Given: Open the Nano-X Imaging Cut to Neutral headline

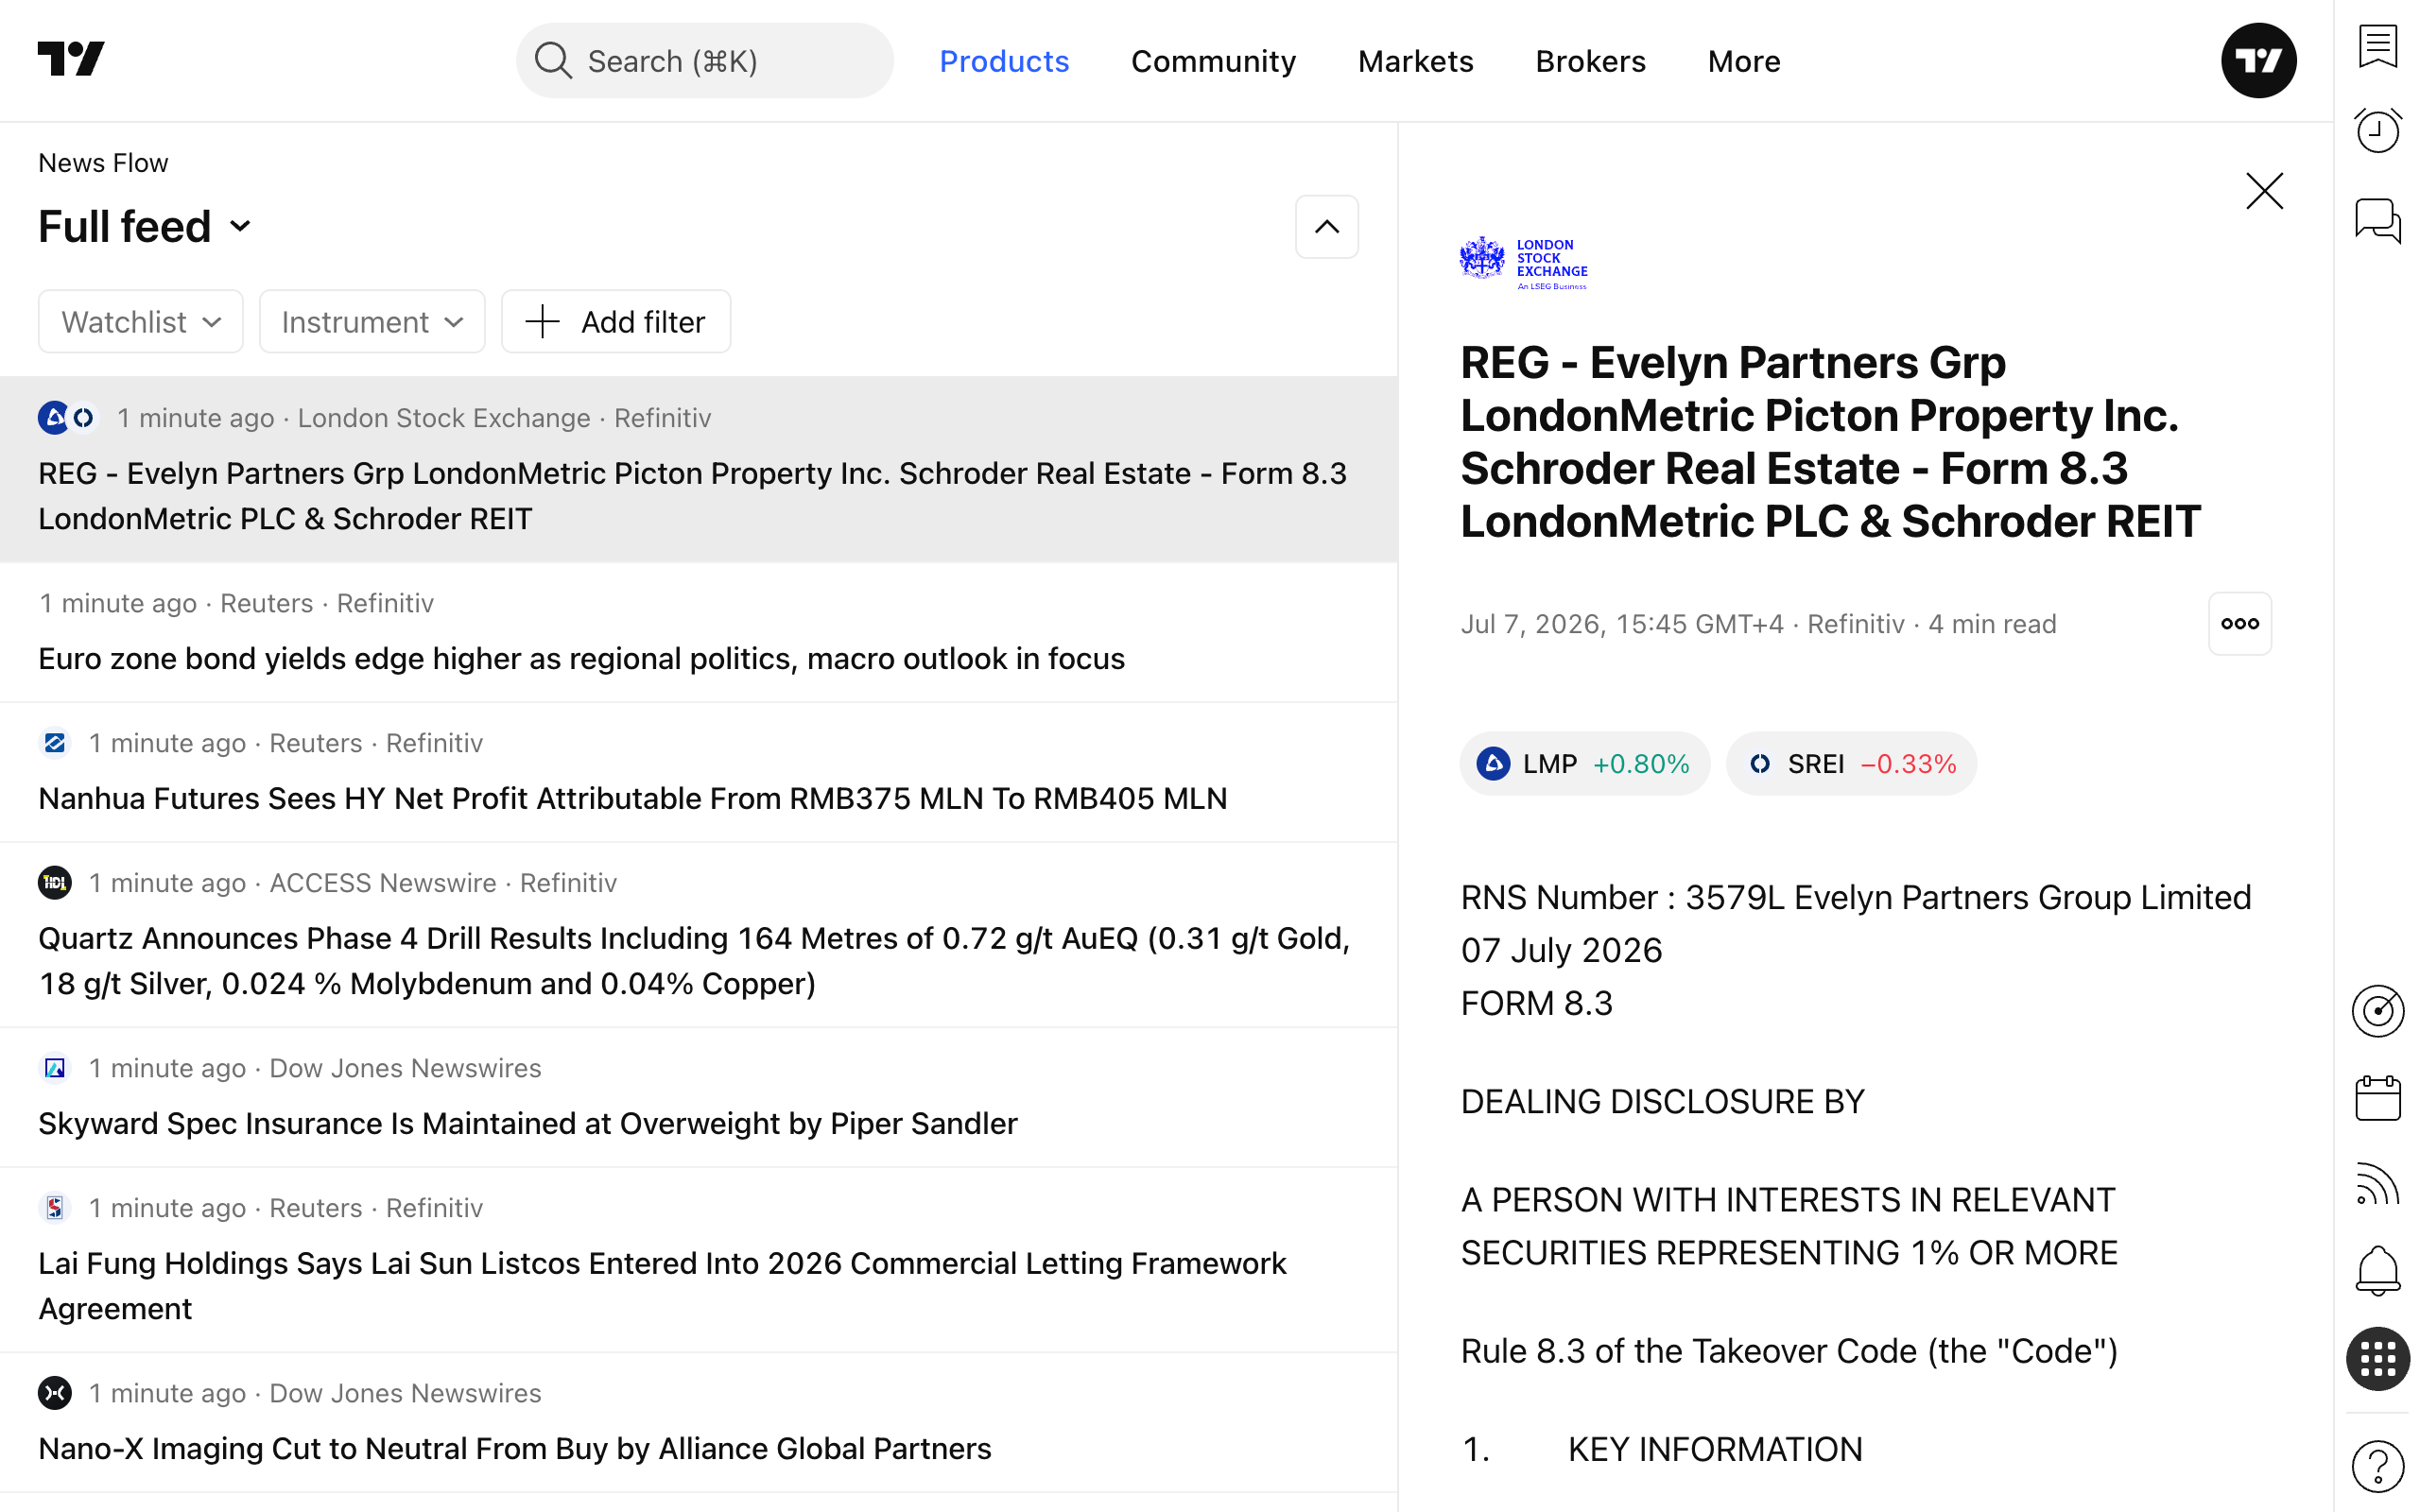Looking at the screenshot, I should tap(514, 1448).
